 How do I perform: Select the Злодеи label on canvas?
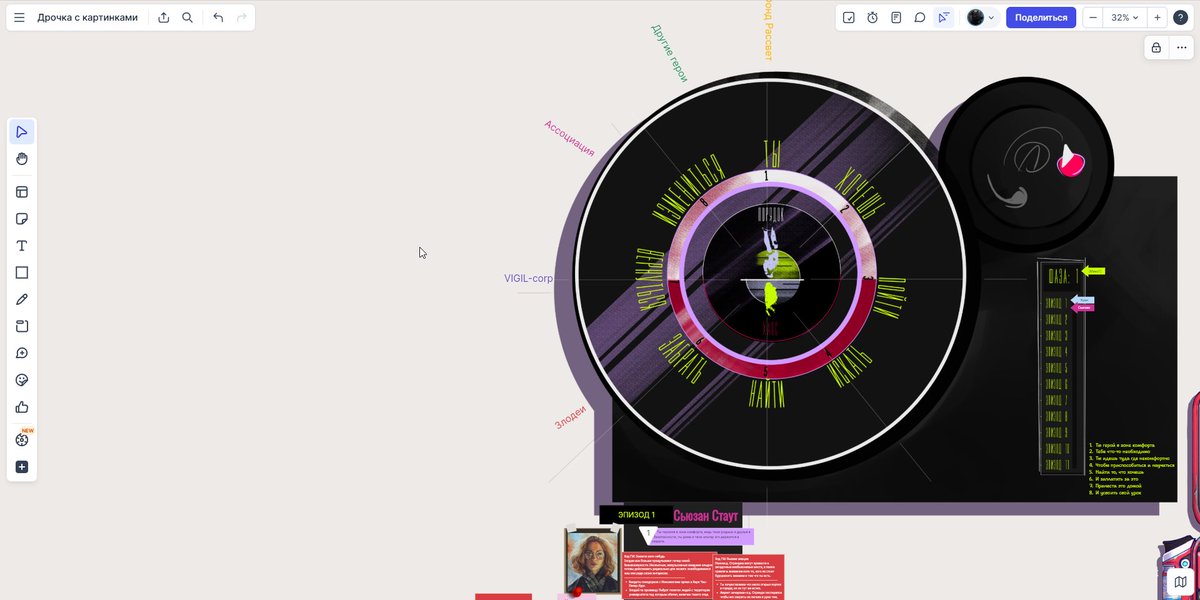click(x=570, y=418)
